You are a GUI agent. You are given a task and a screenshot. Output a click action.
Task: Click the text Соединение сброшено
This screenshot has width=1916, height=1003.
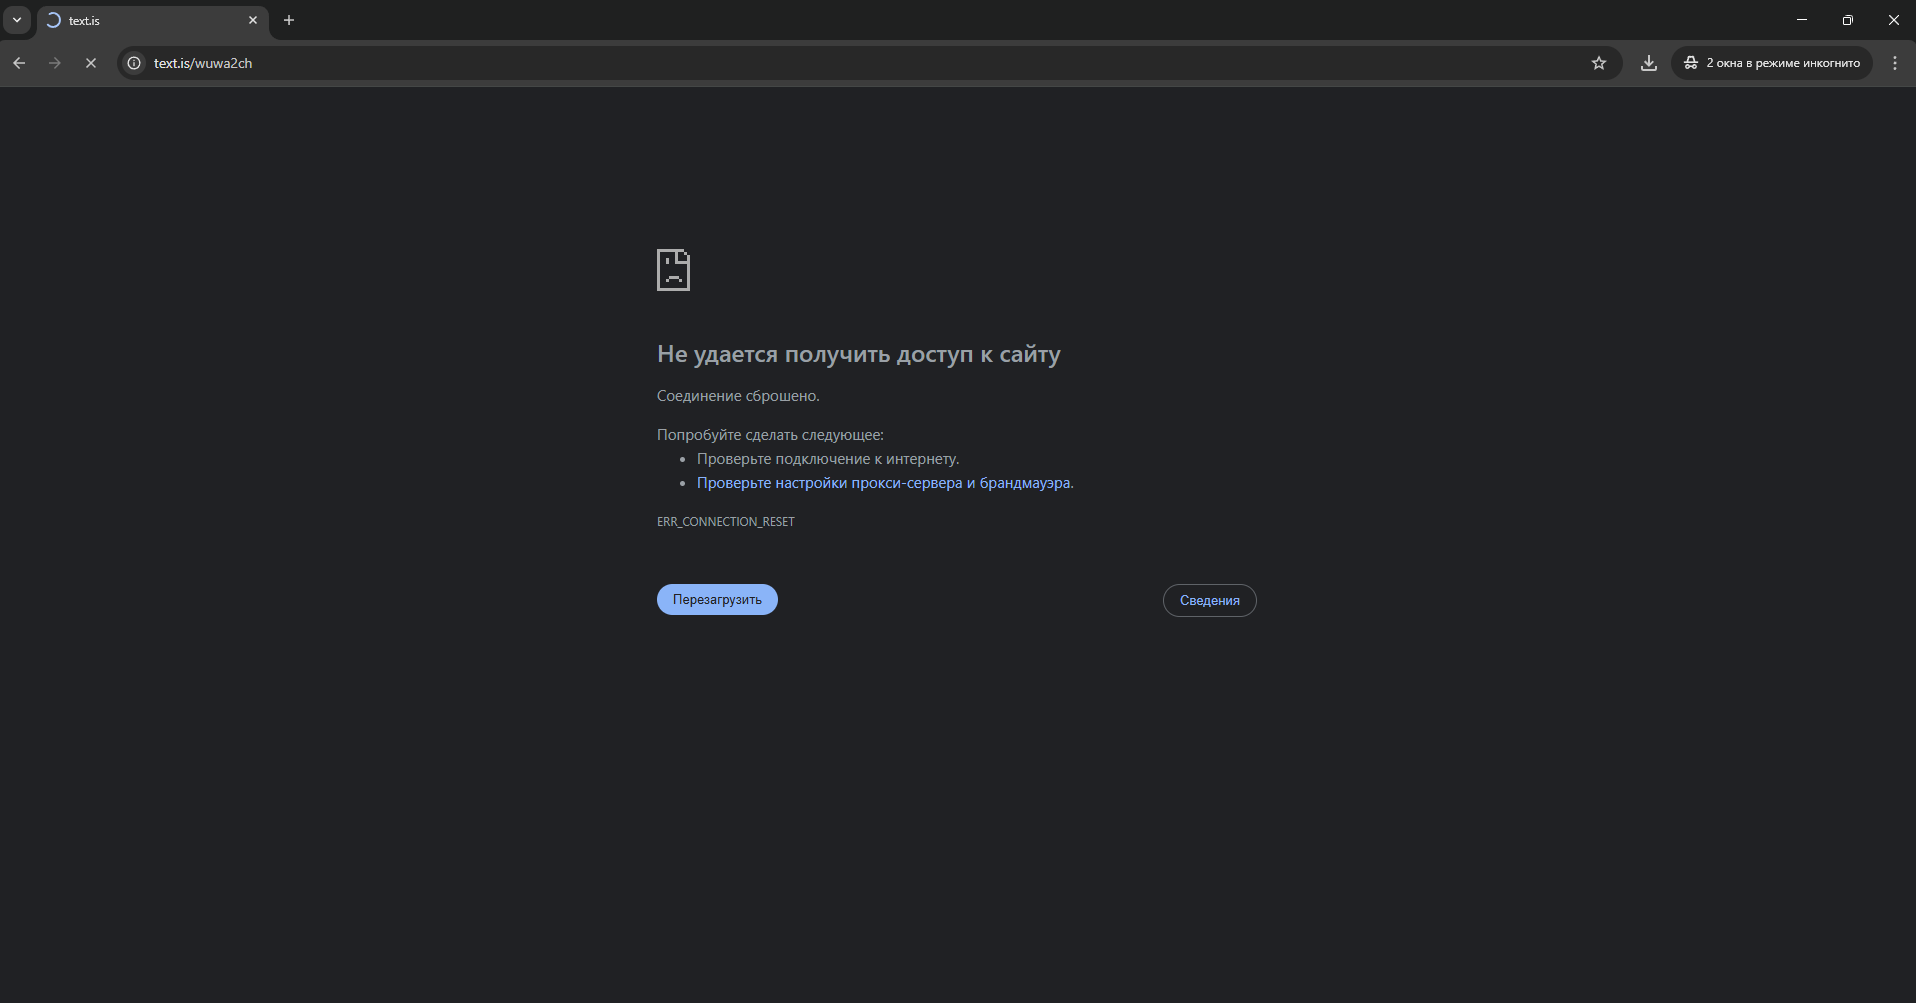pos(738,396)
